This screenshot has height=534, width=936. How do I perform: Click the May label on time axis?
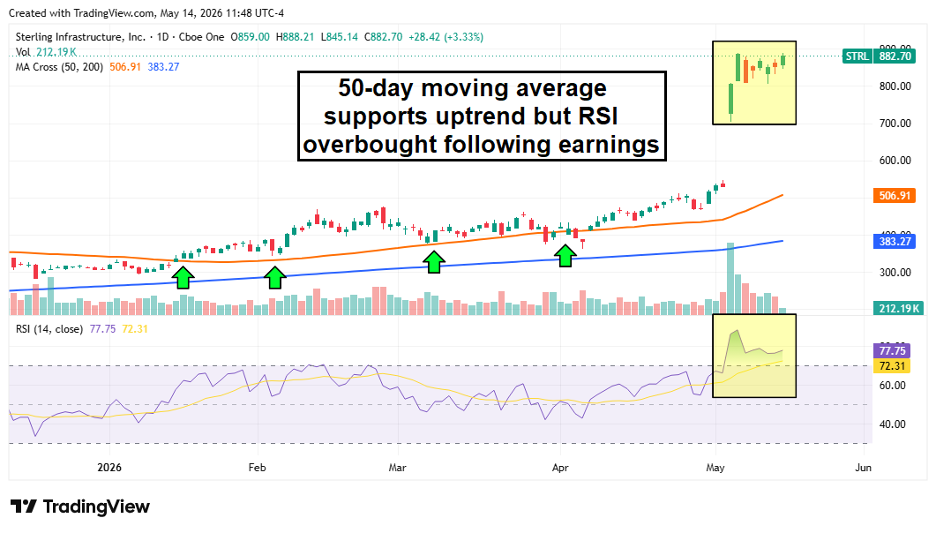pos(715,467)
